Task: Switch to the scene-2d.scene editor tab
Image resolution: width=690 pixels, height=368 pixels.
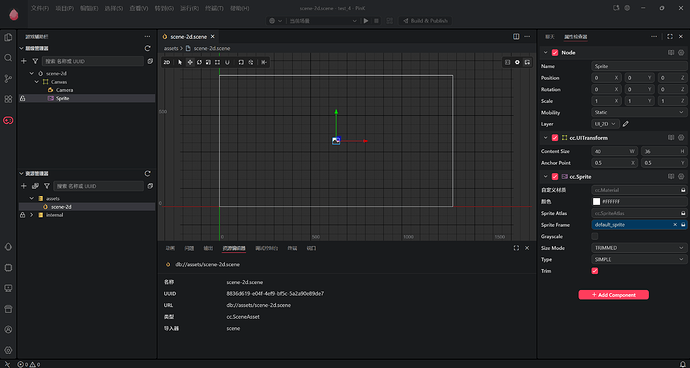Action: click(188, 37)
